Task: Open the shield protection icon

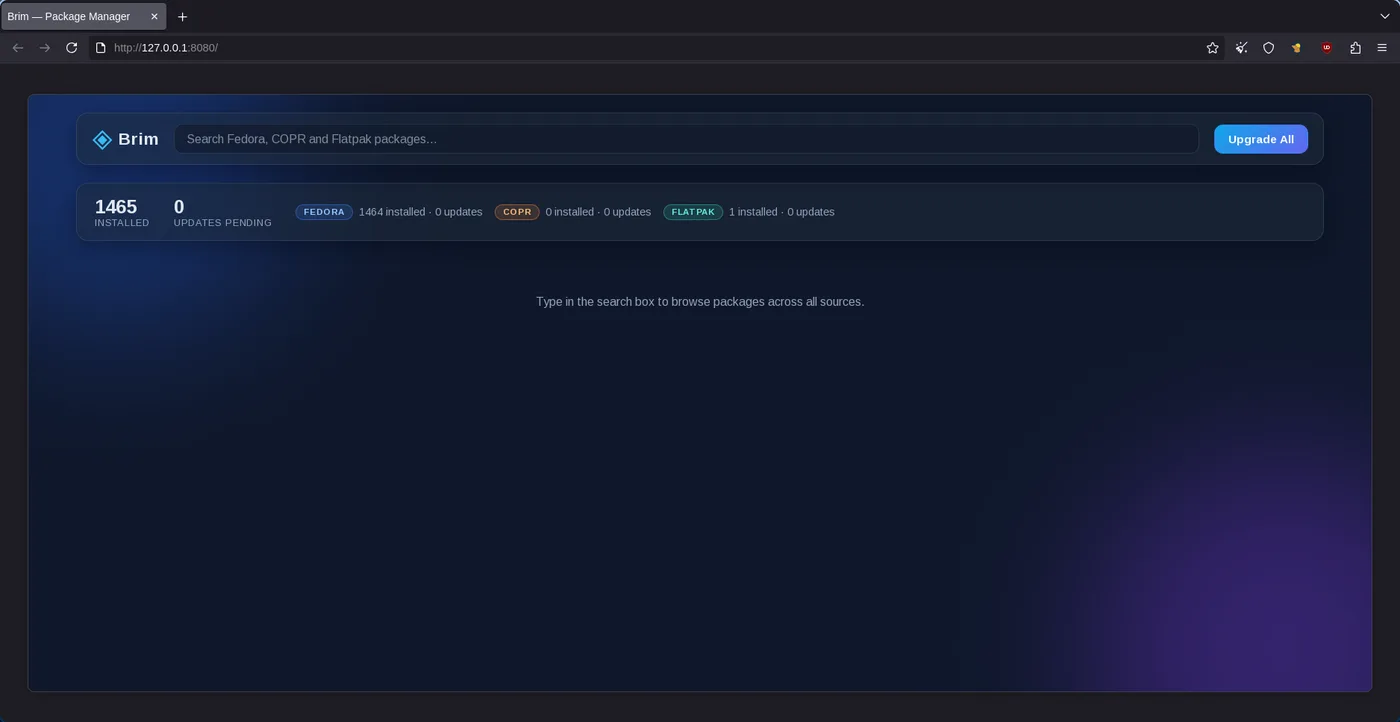Action: click(1269, 48)
